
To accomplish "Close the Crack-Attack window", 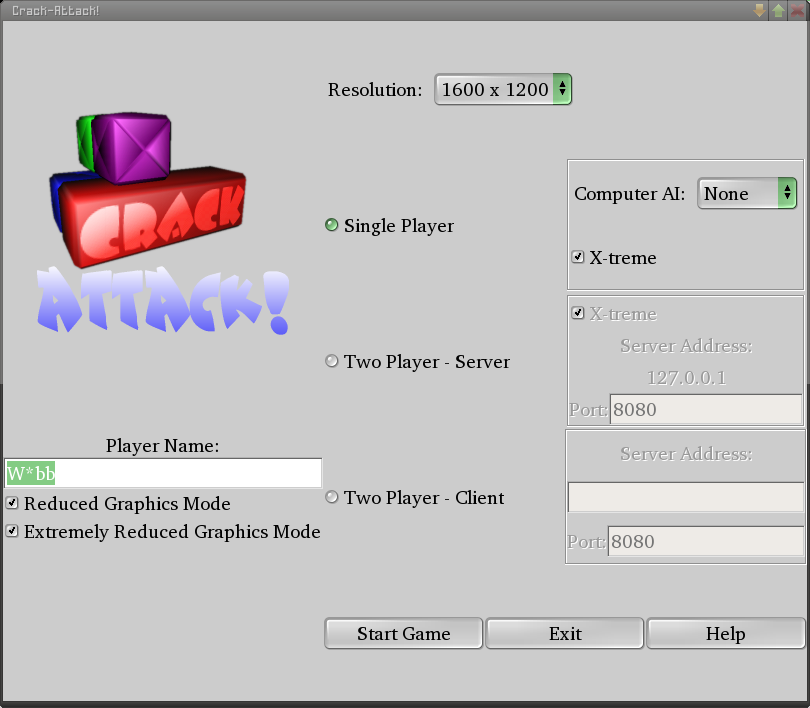I will 797,10.
